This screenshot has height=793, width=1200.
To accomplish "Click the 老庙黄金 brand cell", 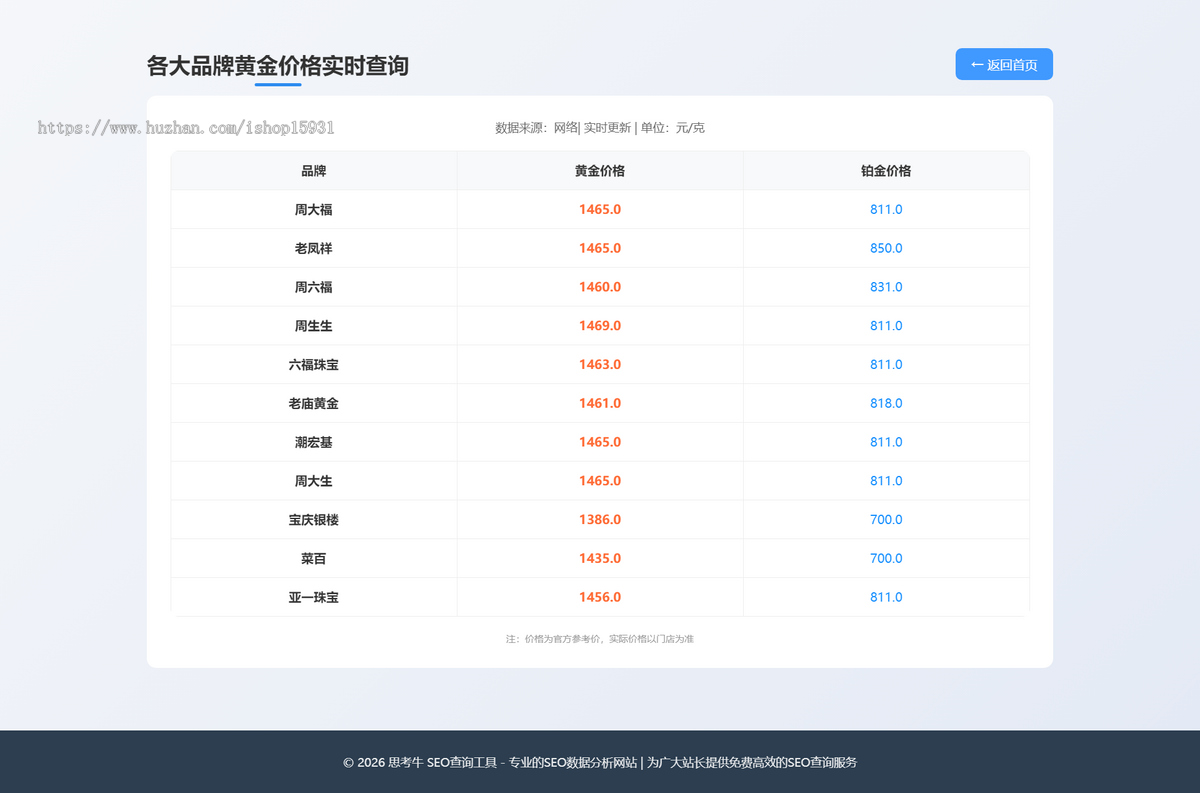I will [314, 403].
